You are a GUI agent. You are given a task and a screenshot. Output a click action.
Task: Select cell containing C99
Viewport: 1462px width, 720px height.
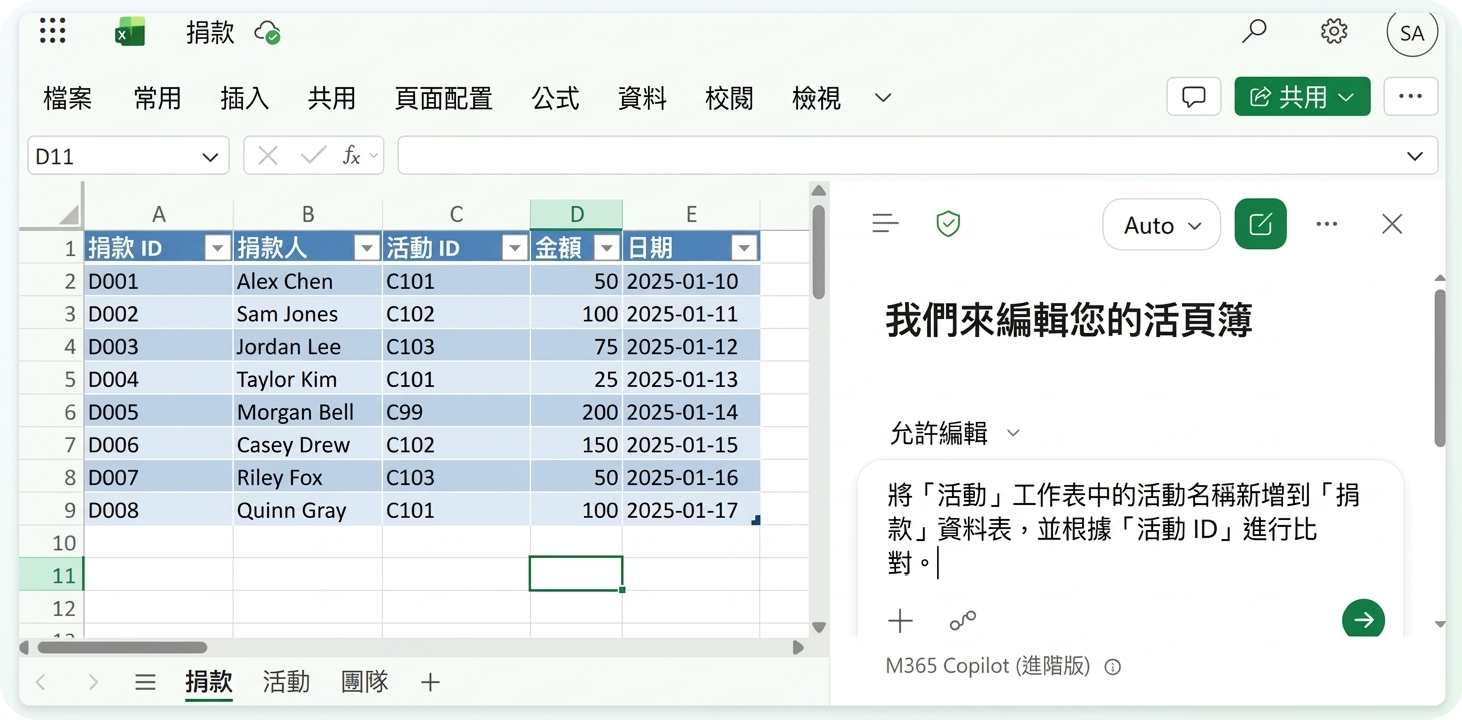456,412
